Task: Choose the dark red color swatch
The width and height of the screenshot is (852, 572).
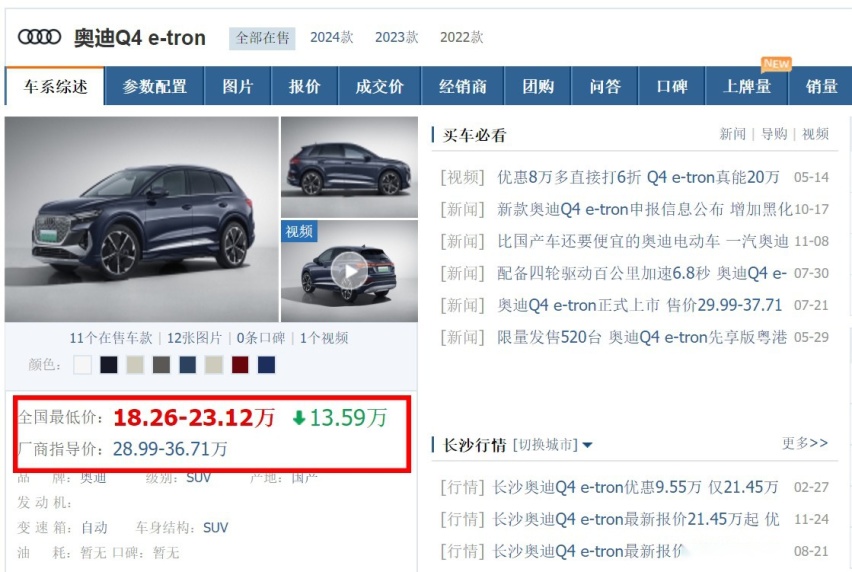Action: (240, 364)
